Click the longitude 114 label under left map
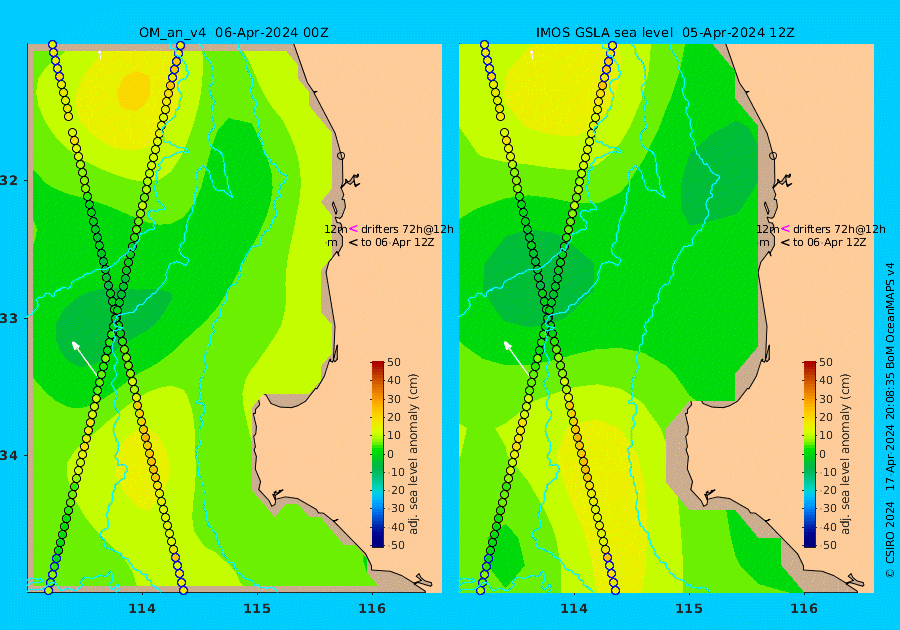Screen dimensions: 900x630 tap(142, 609)
